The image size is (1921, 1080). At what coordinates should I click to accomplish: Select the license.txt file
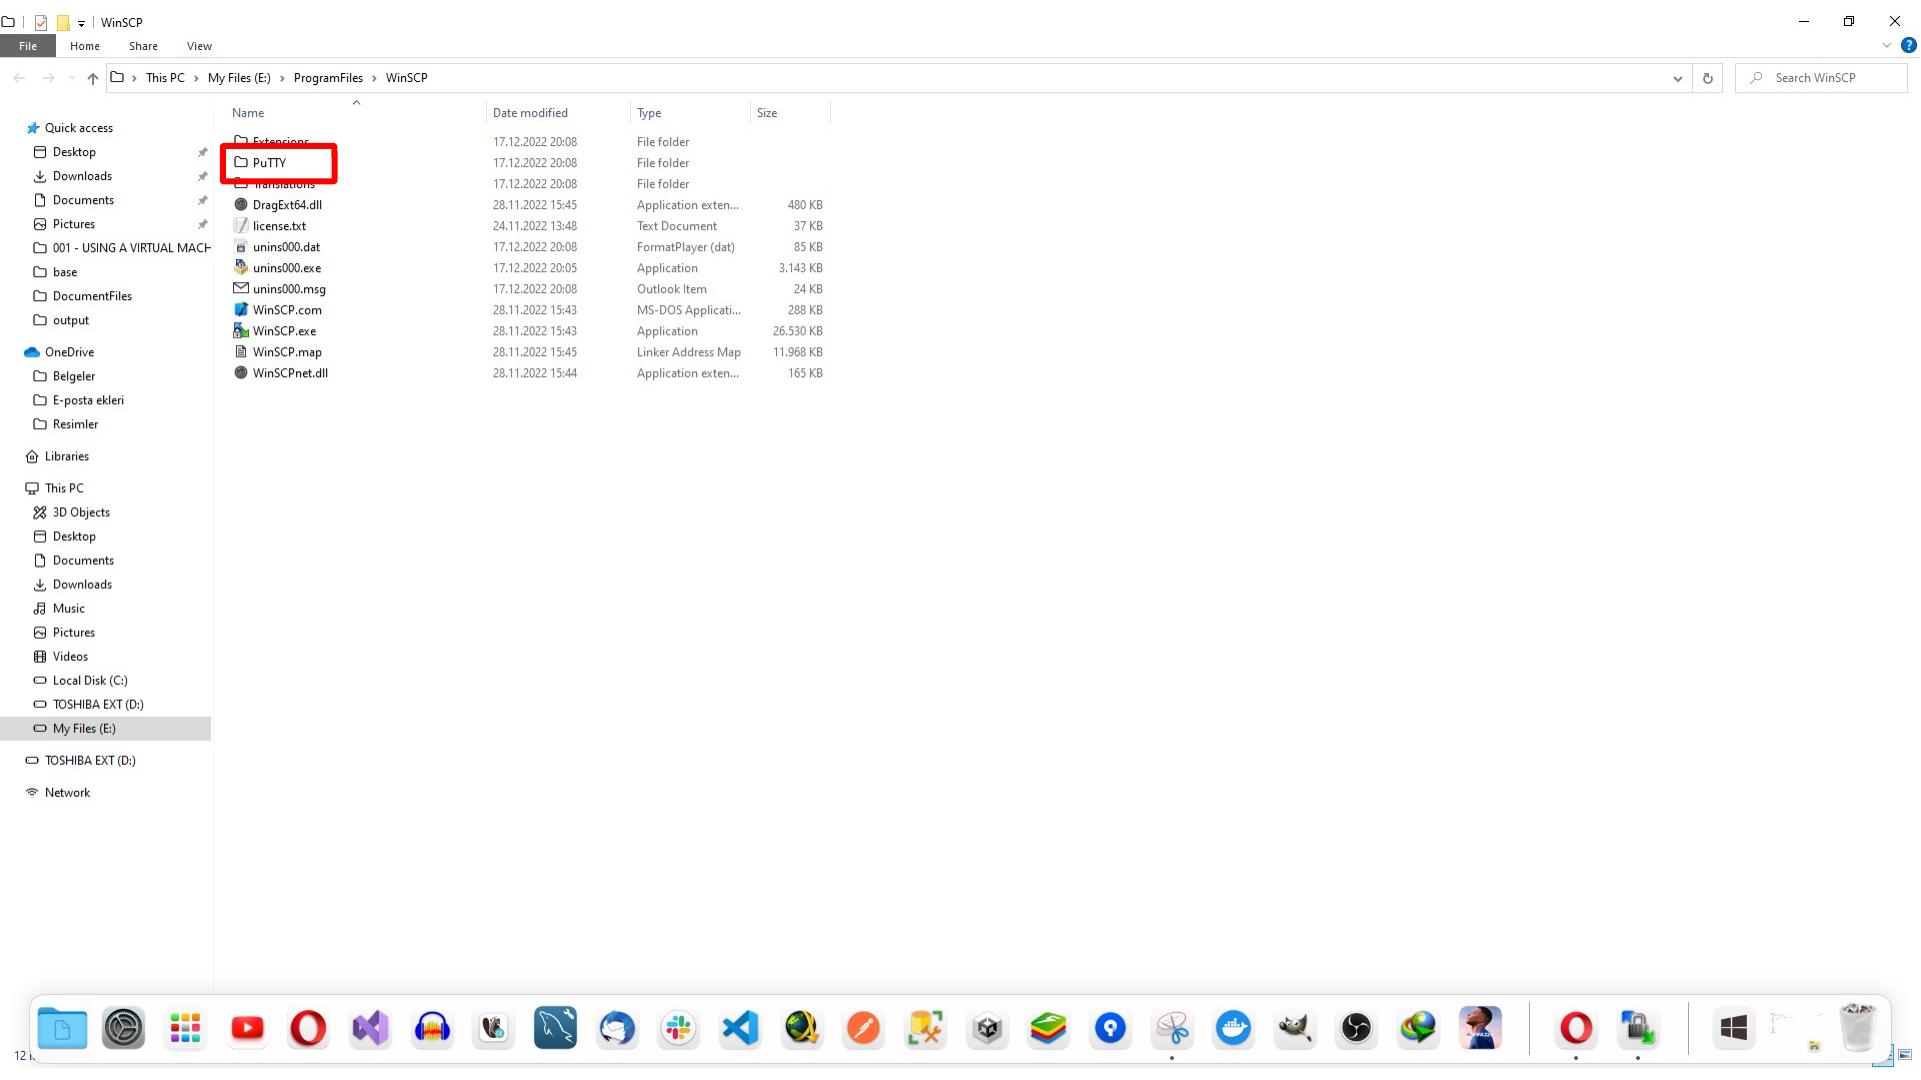point(279,226)
